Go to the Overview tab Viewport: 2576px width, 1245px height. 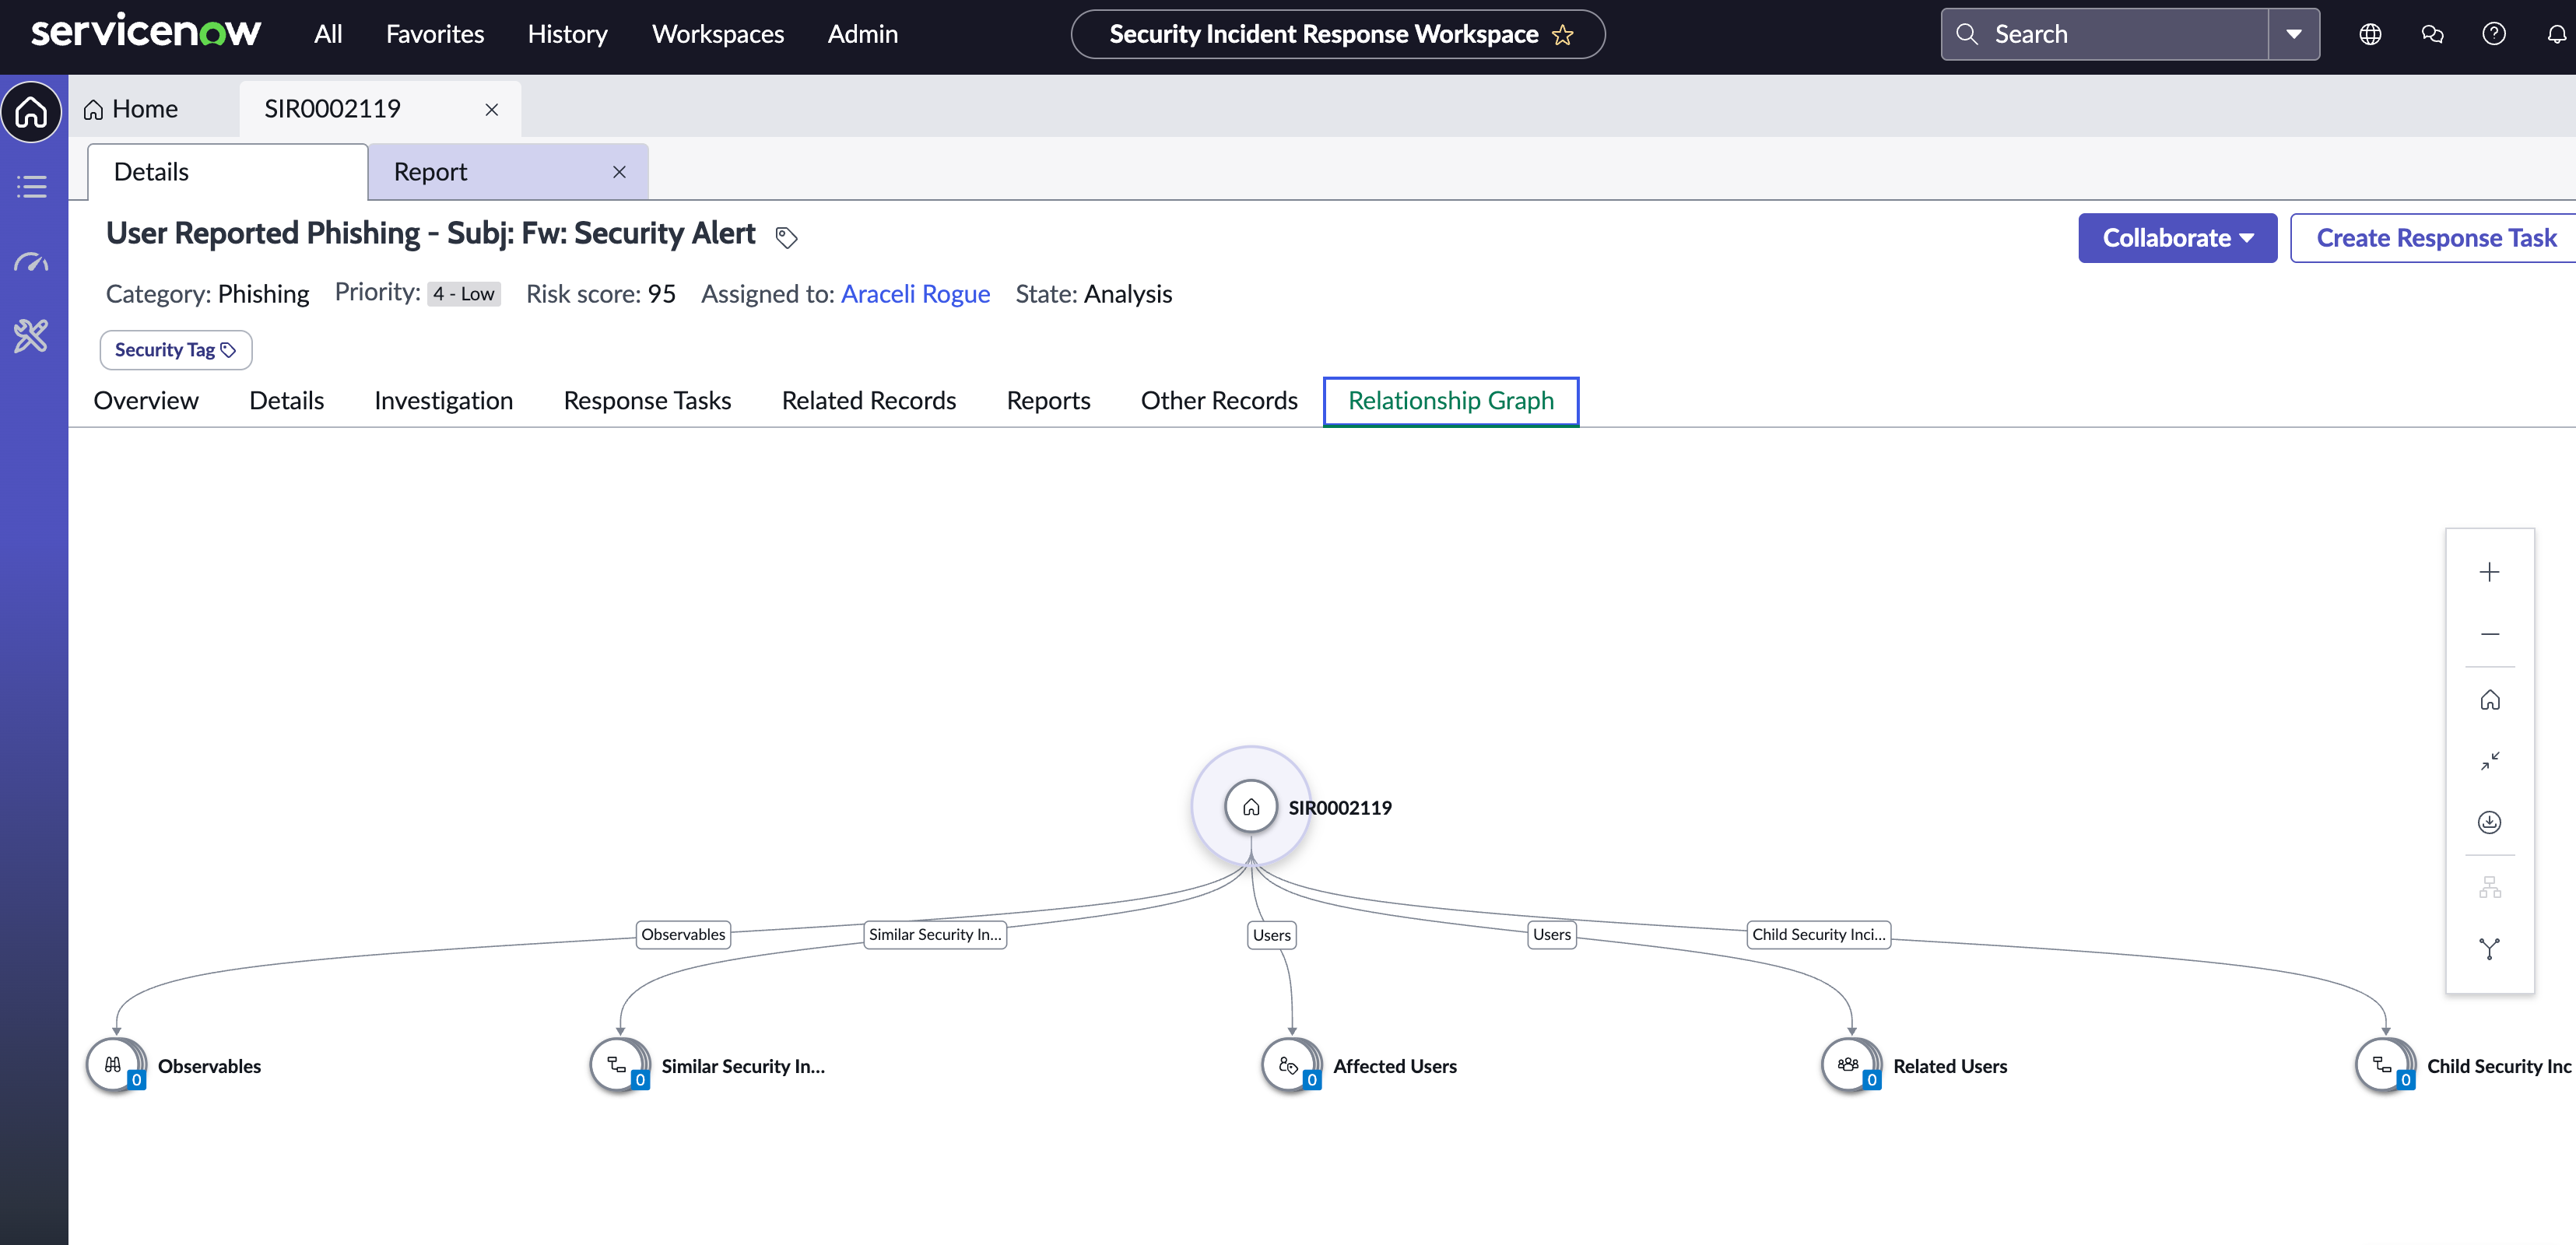coord(146,400)
